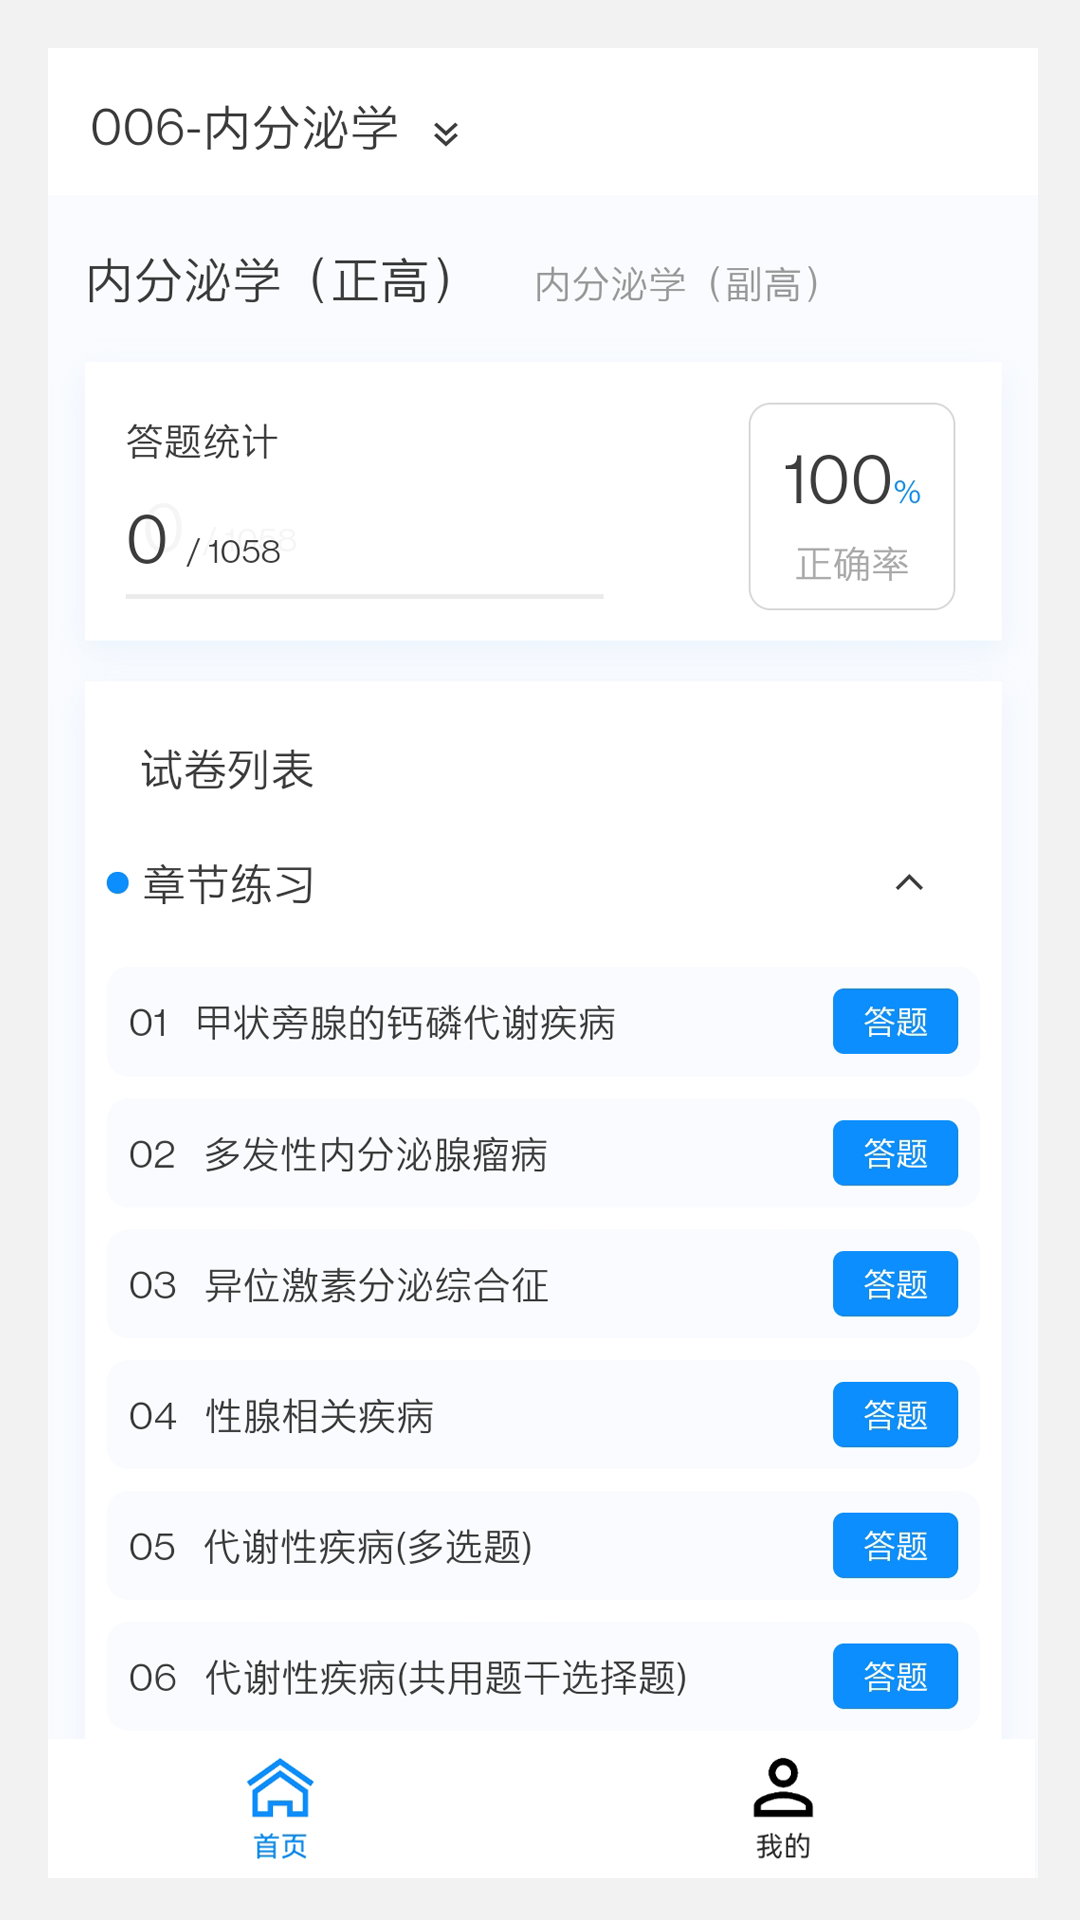Start 答题 for 代谢性疾病(共用题干选择题)
1080x1920 pixels.
(x=895, y=1677)
